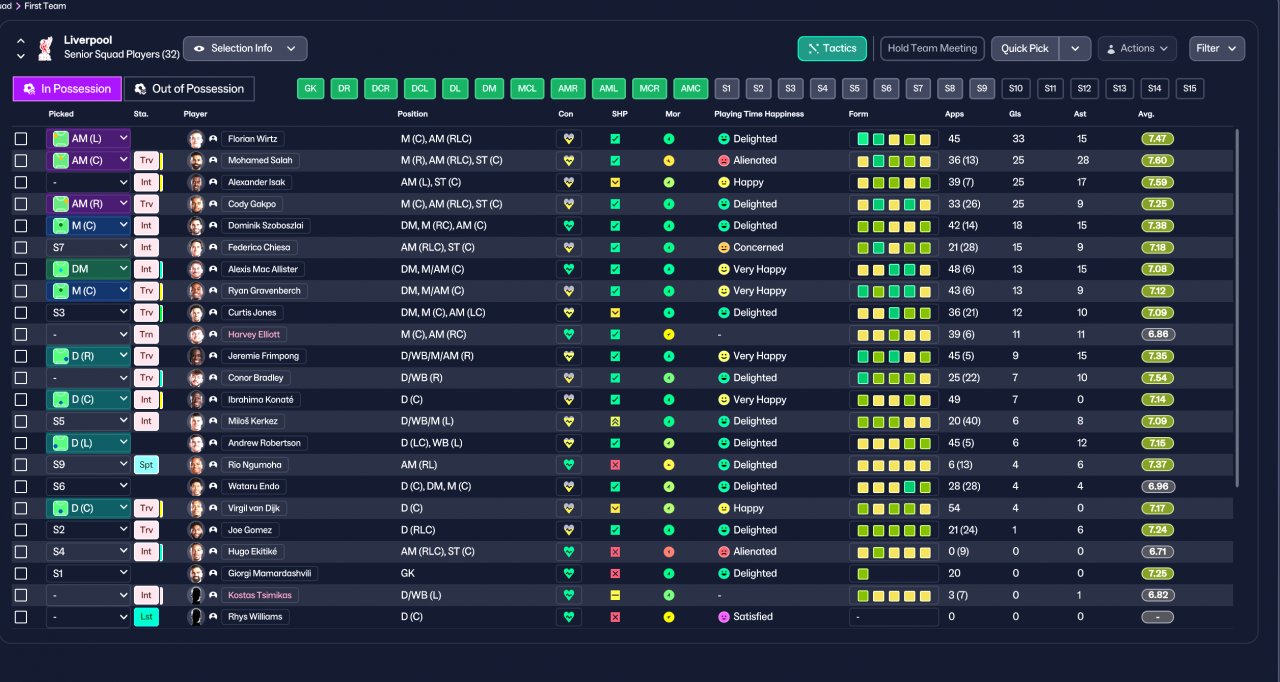Tick the checkbox for Virgil van Dijk
Image resolution: width=1280 pixels, height=682 pixels.
(21, 508)
